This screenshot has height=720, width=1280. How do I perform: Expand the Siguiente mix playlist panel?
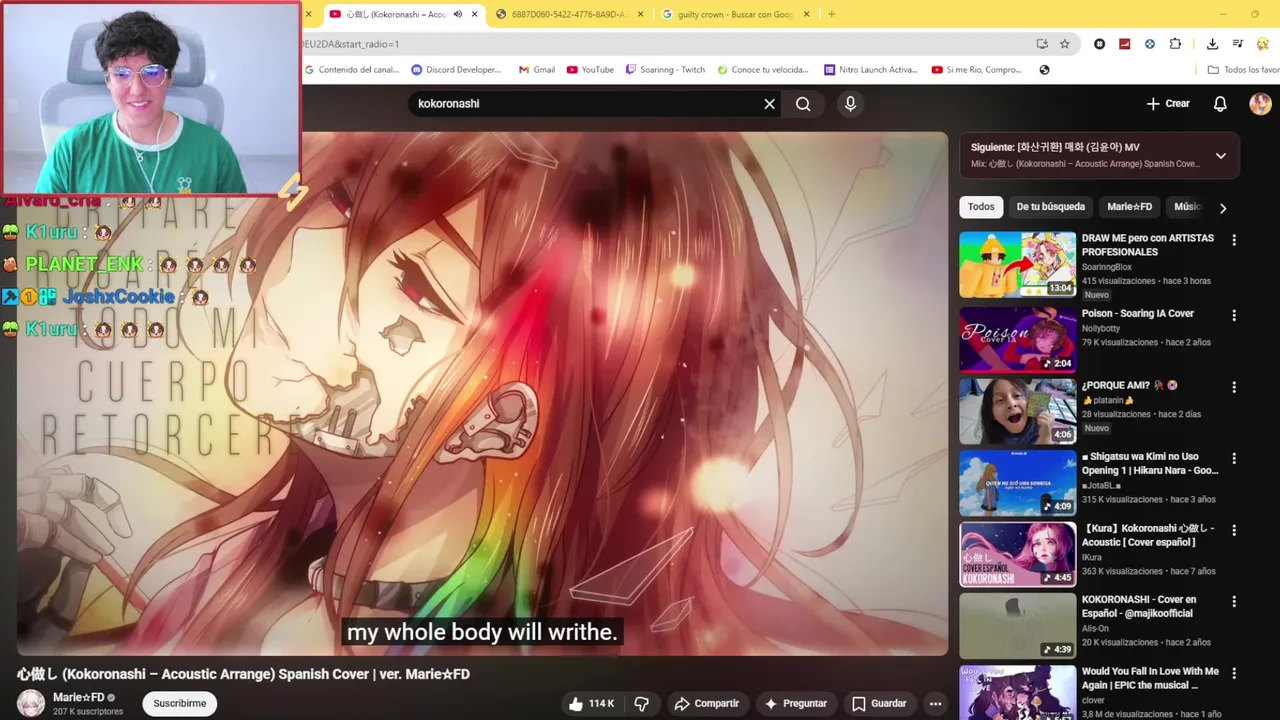pos(1221,156)
